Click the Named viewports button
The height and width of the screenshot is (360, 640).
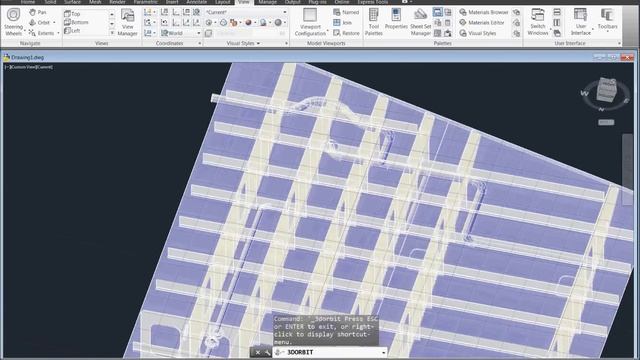[x=346, y=12]
